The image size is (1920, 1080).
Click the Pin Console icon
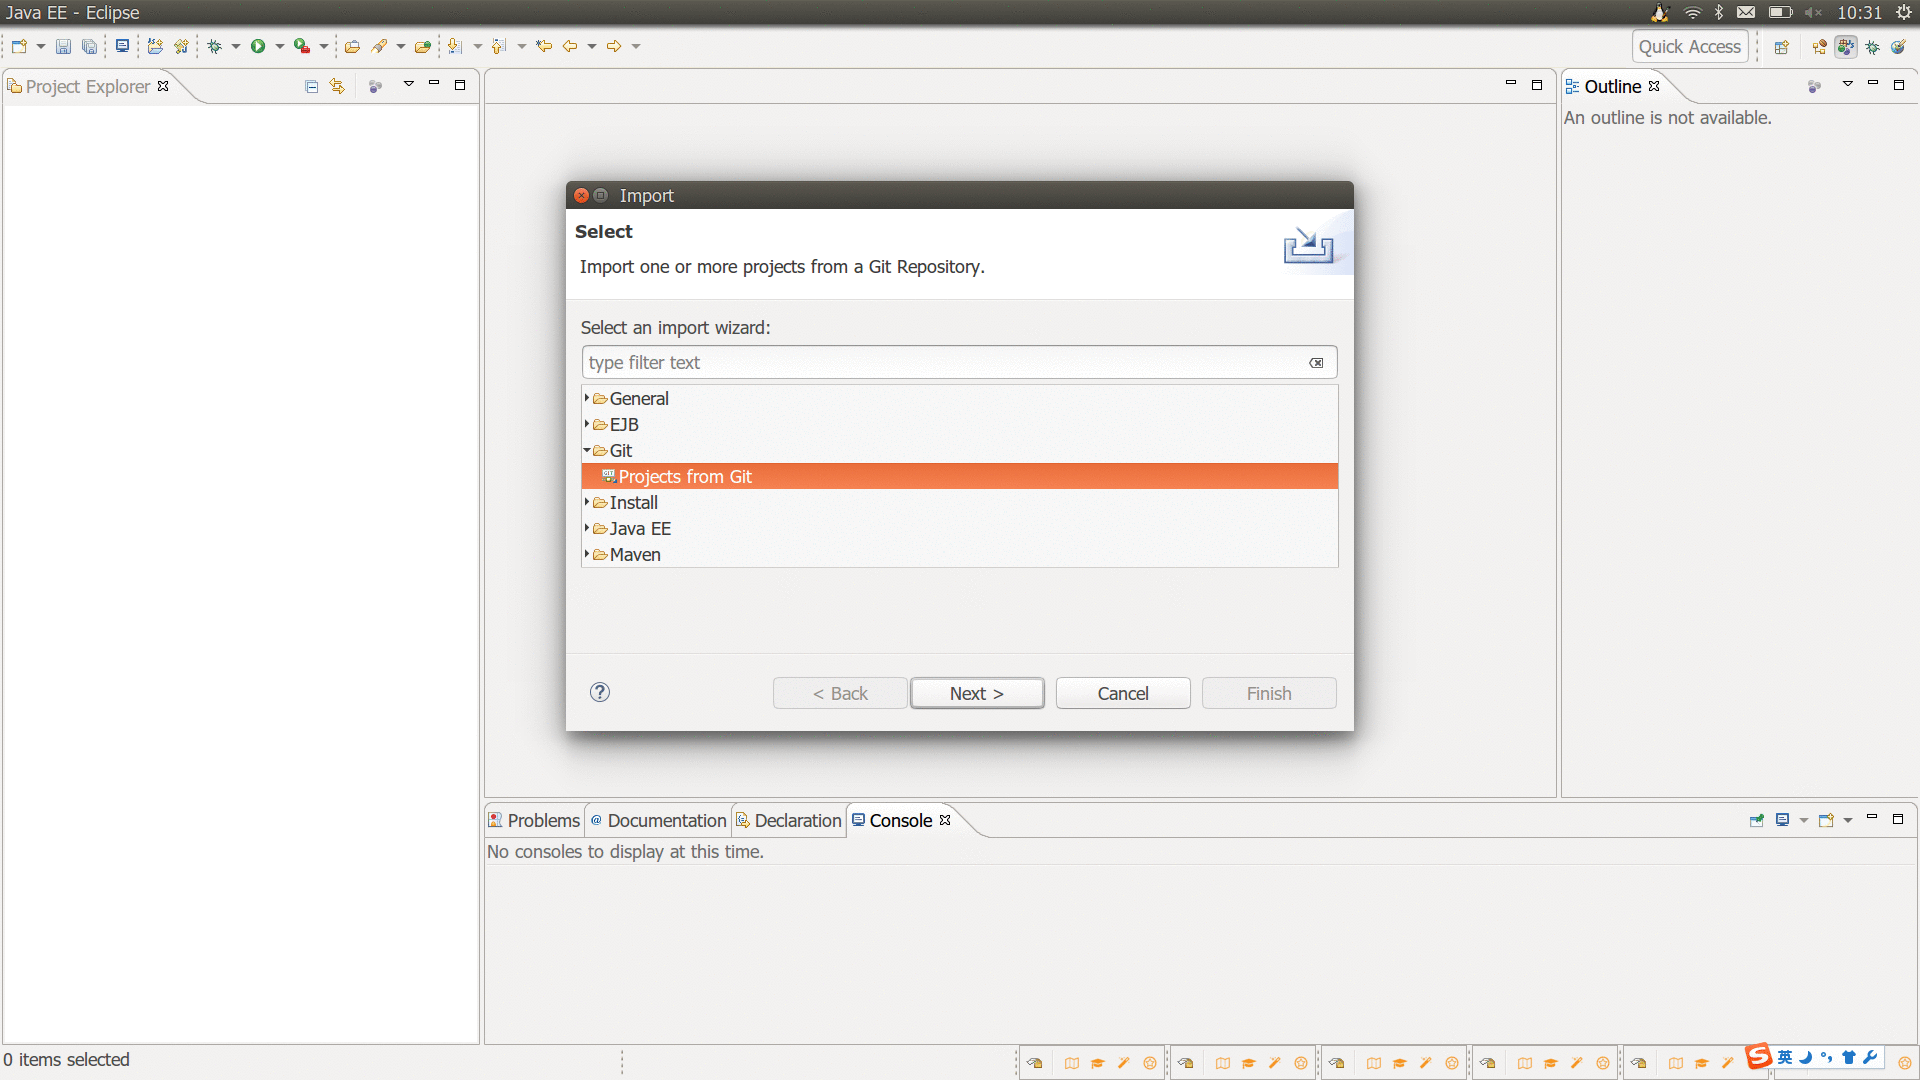point(1757,820)
